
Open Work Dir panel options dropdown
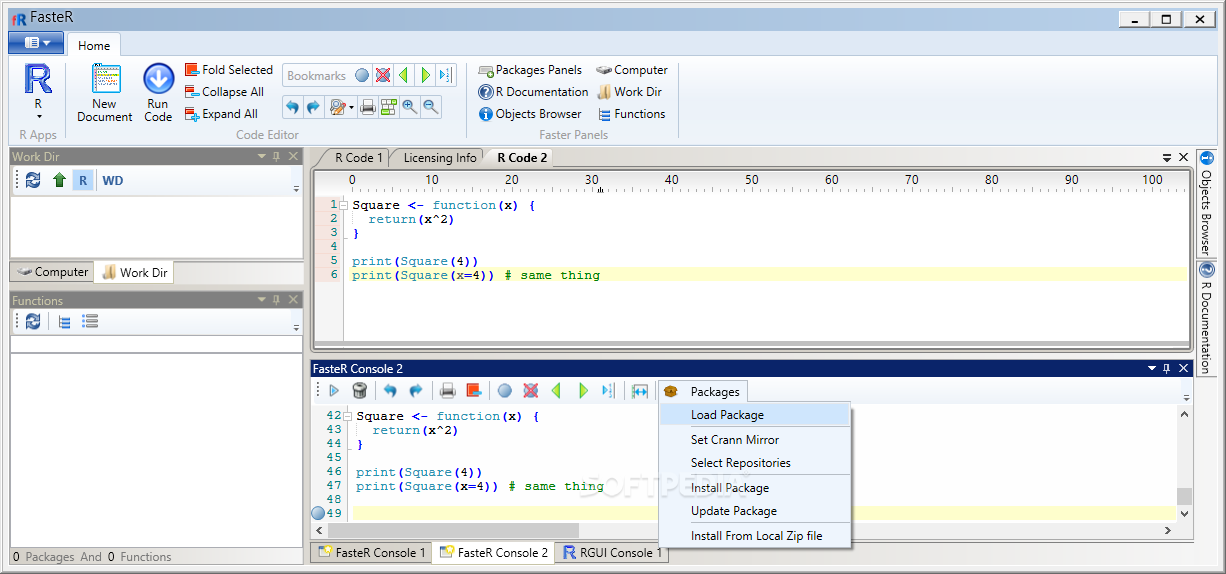[x=262, y=156]
